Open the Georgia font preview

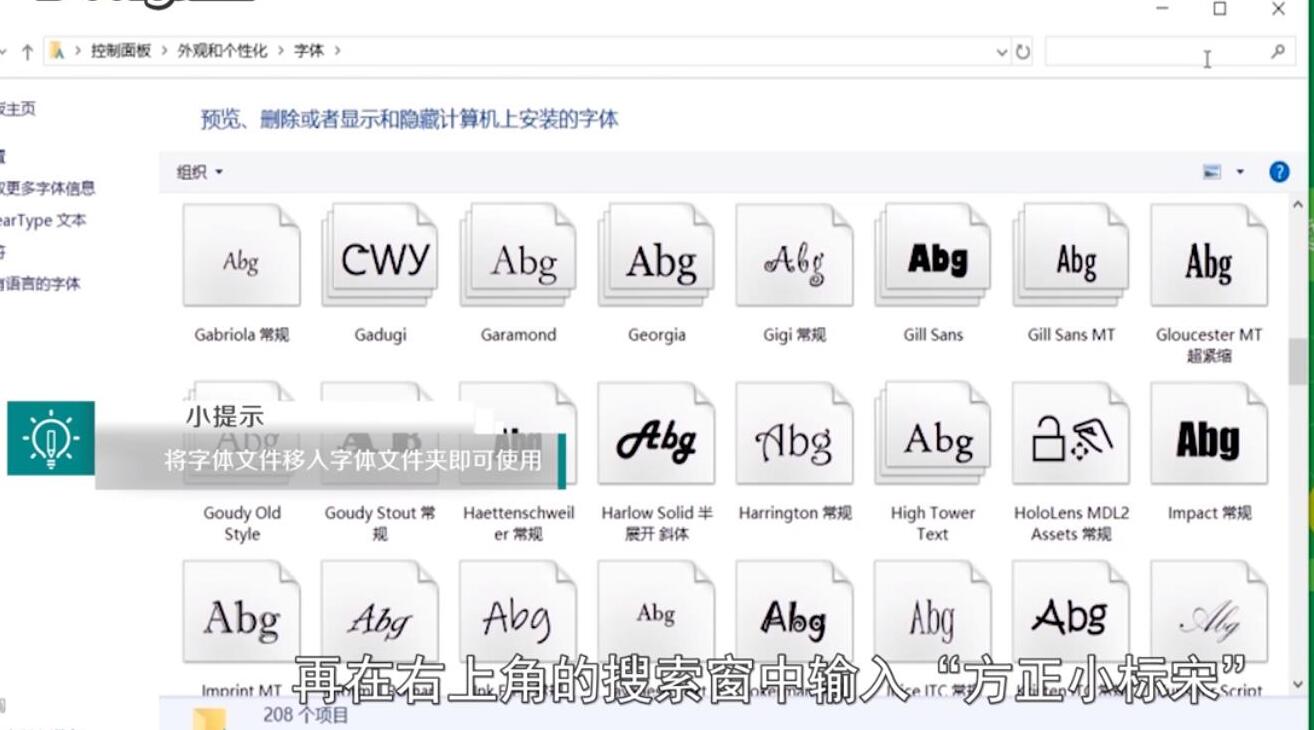tap(655, 255)
